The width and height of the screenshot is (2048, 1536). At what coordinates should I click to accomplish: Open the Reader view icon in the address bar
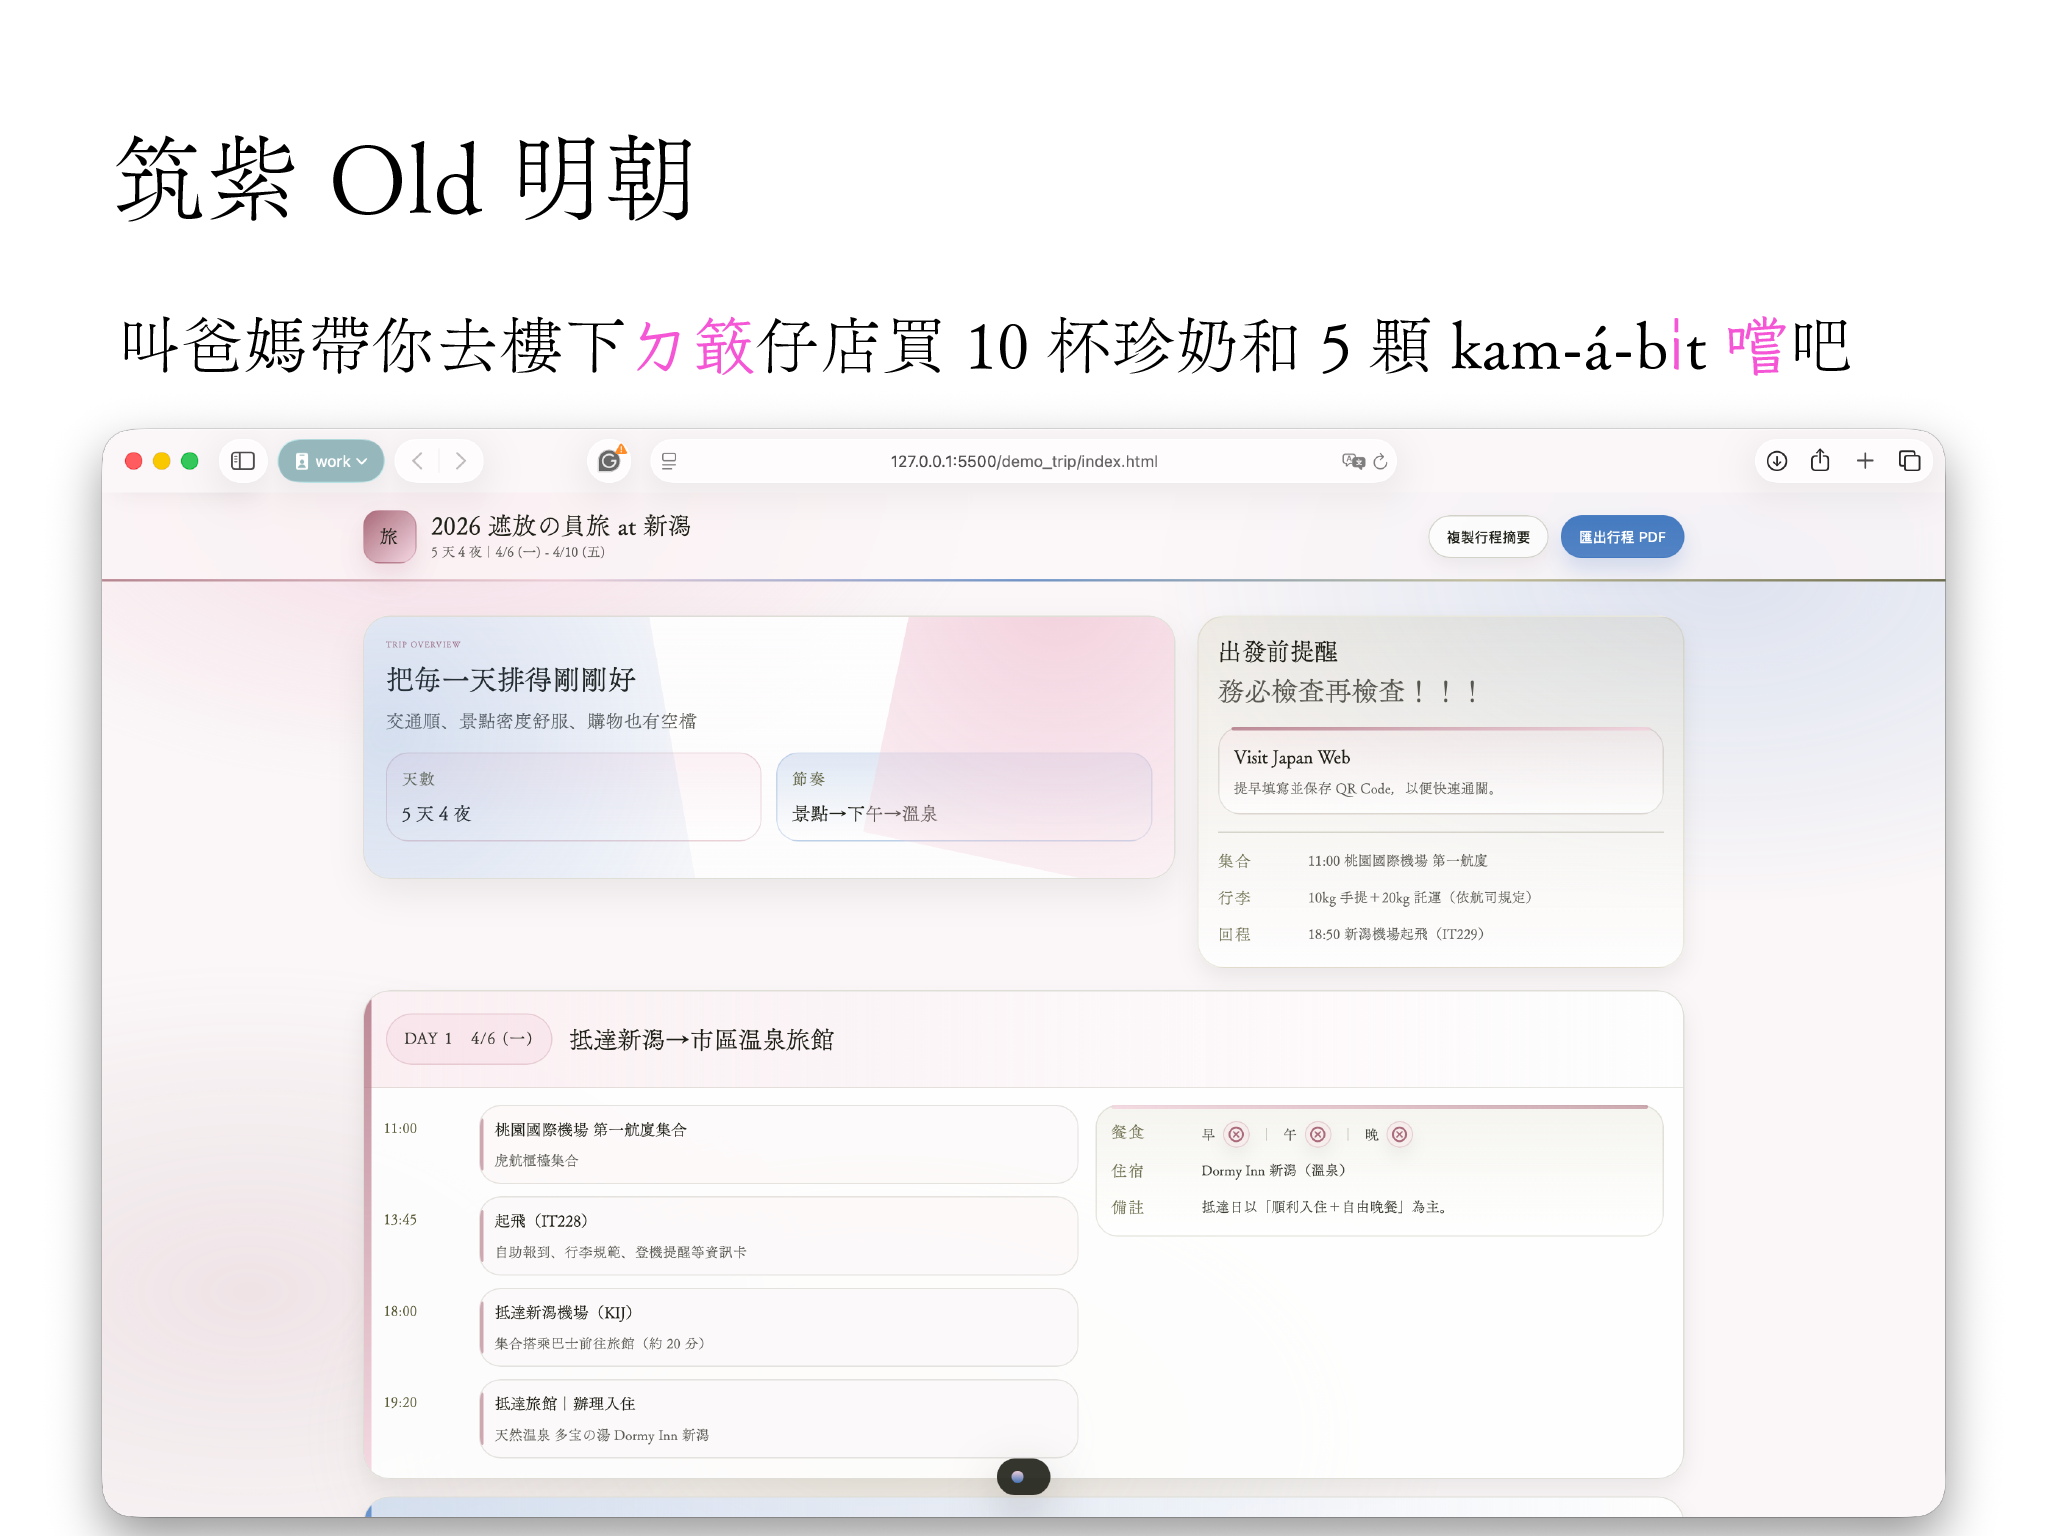pos(668,461)
